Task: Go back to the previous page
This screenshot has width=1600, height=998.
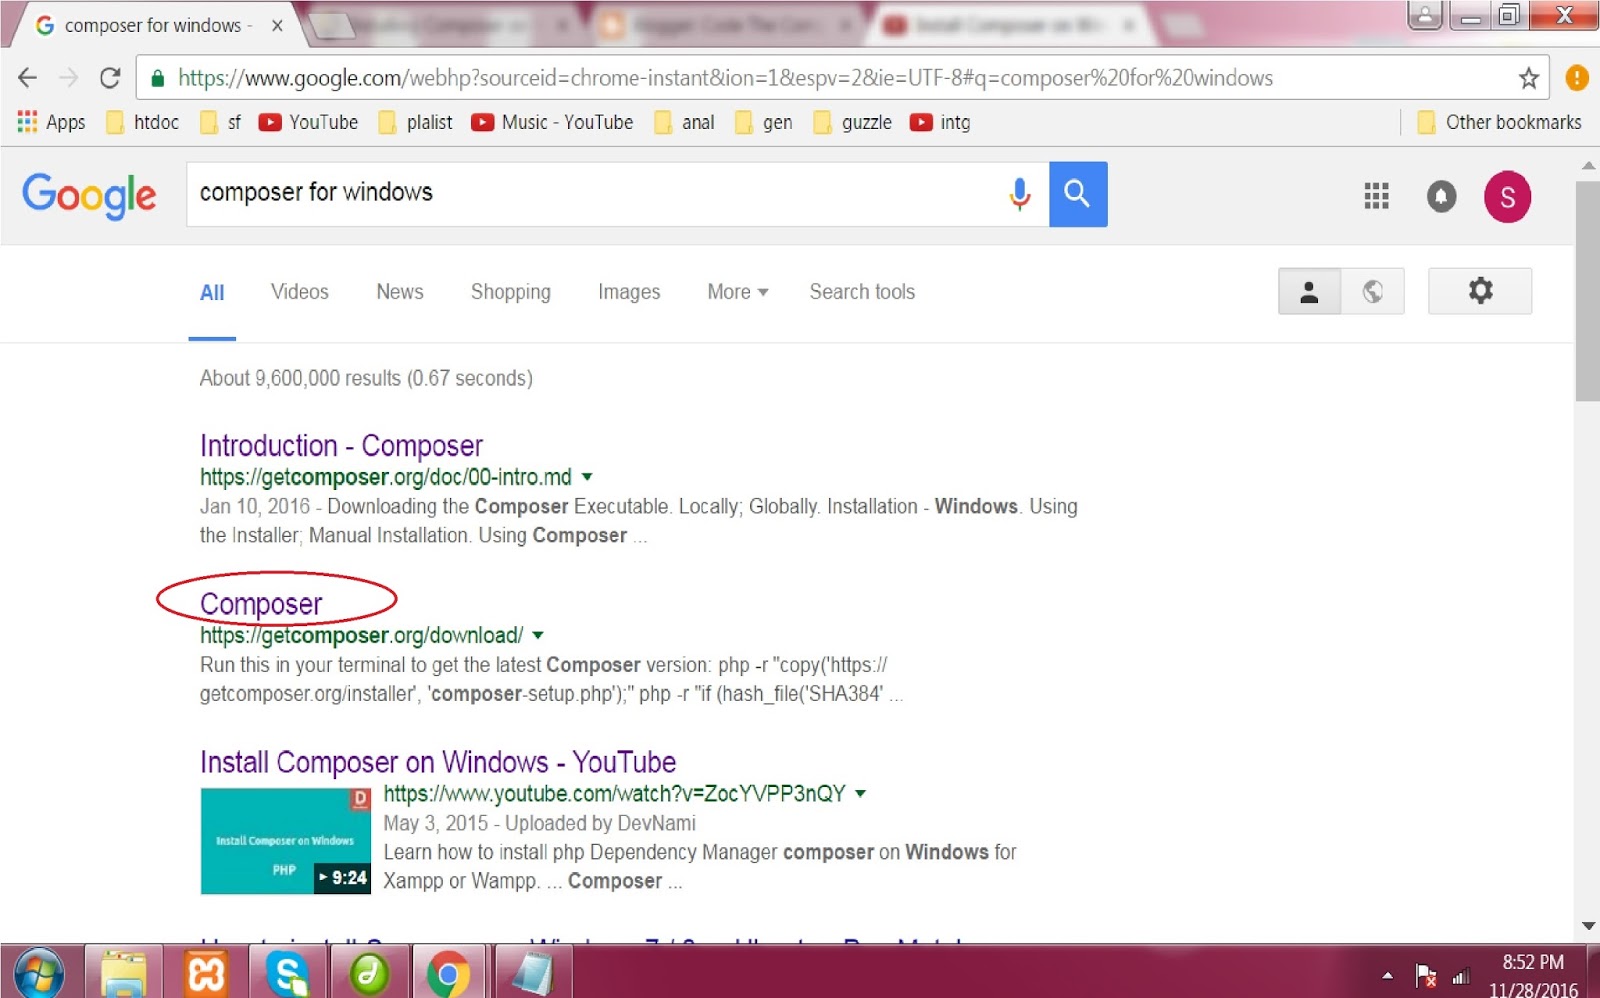Action: tap(28, 78)
